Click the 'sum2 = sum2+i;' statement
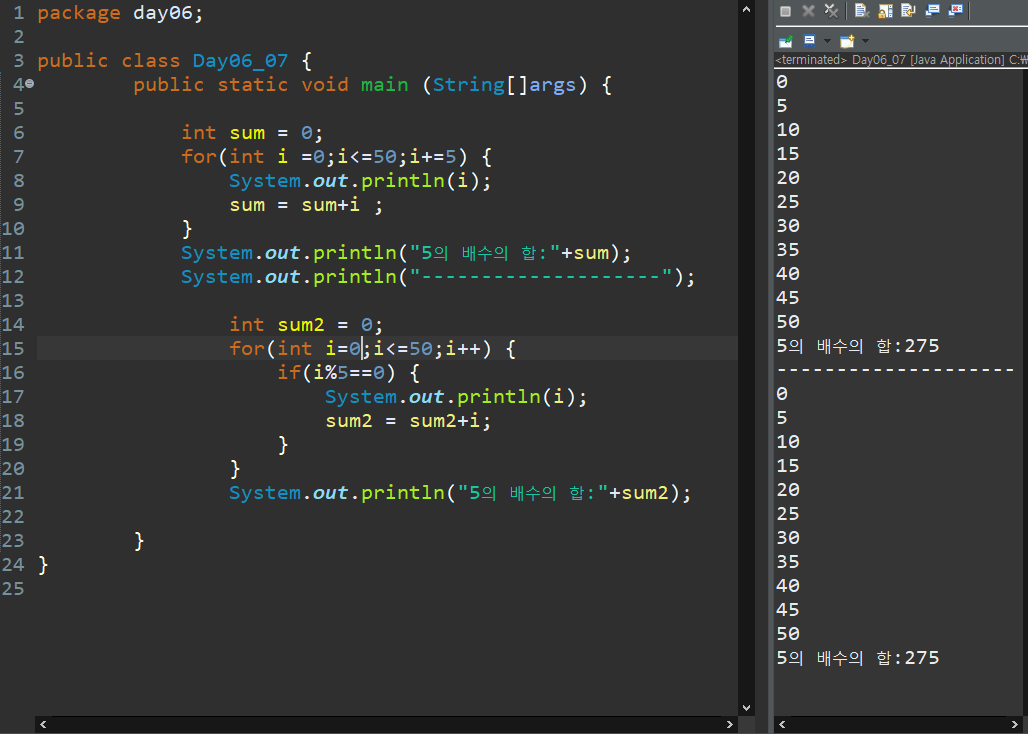This screenshot has height=734, width=1028. click(x=408, y=421)
